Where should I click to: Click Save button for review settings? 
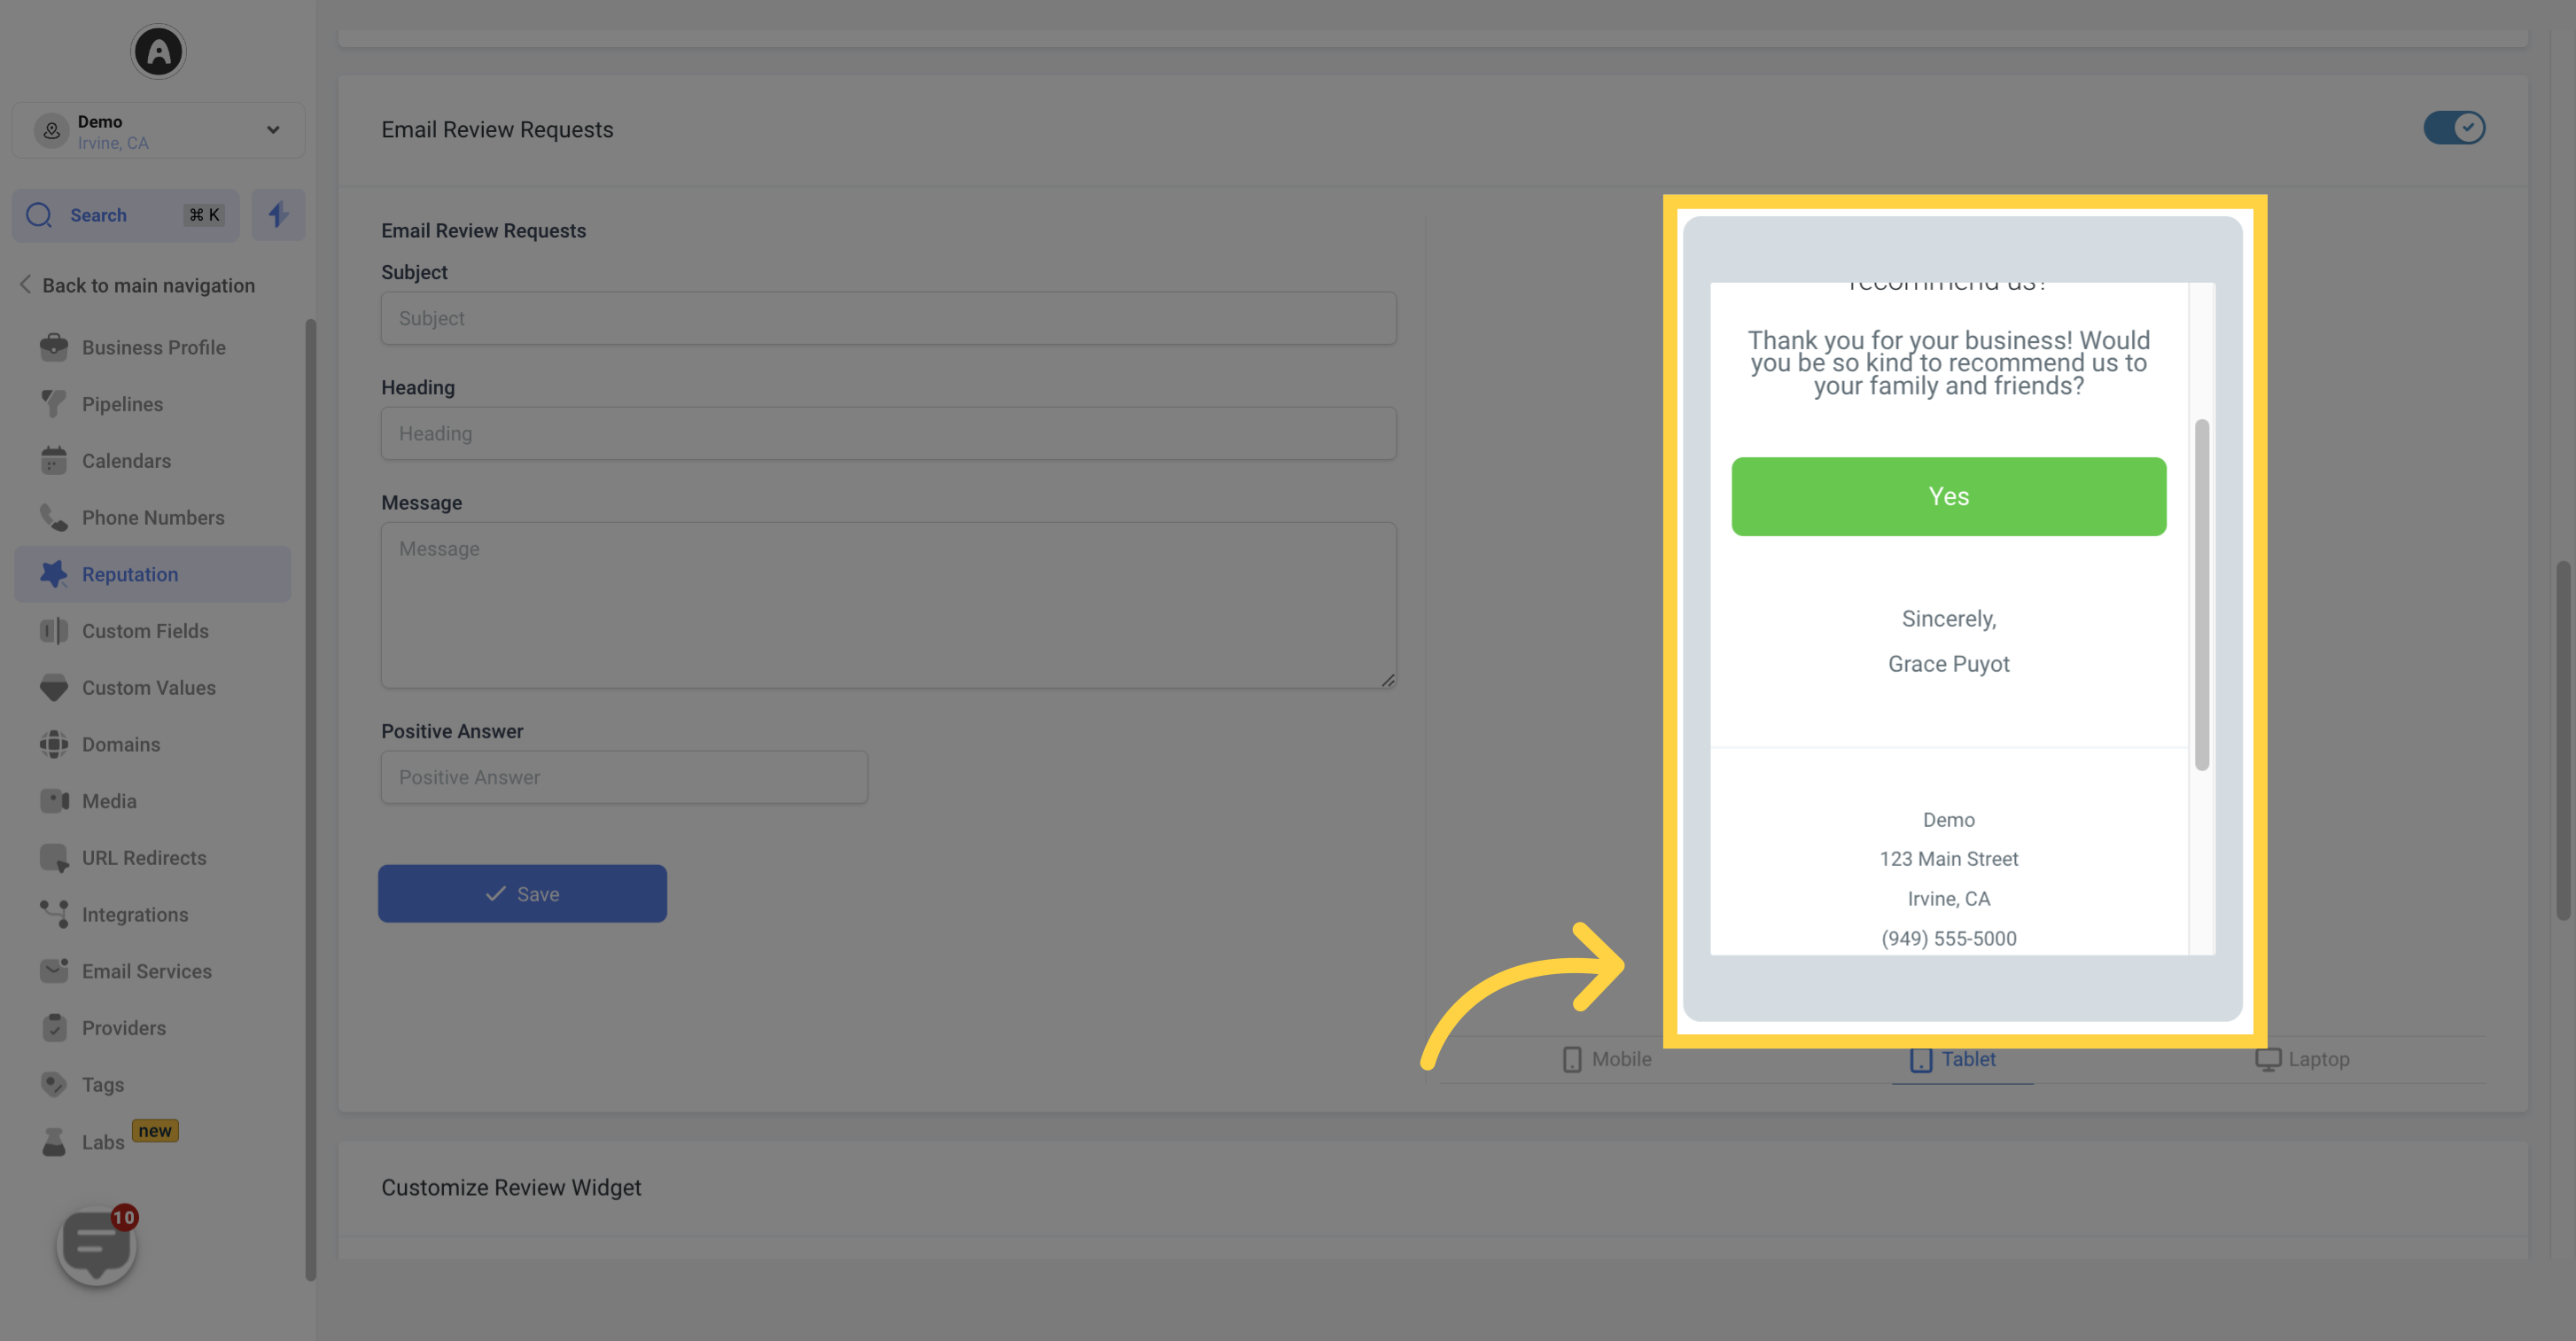pos(523,893)
